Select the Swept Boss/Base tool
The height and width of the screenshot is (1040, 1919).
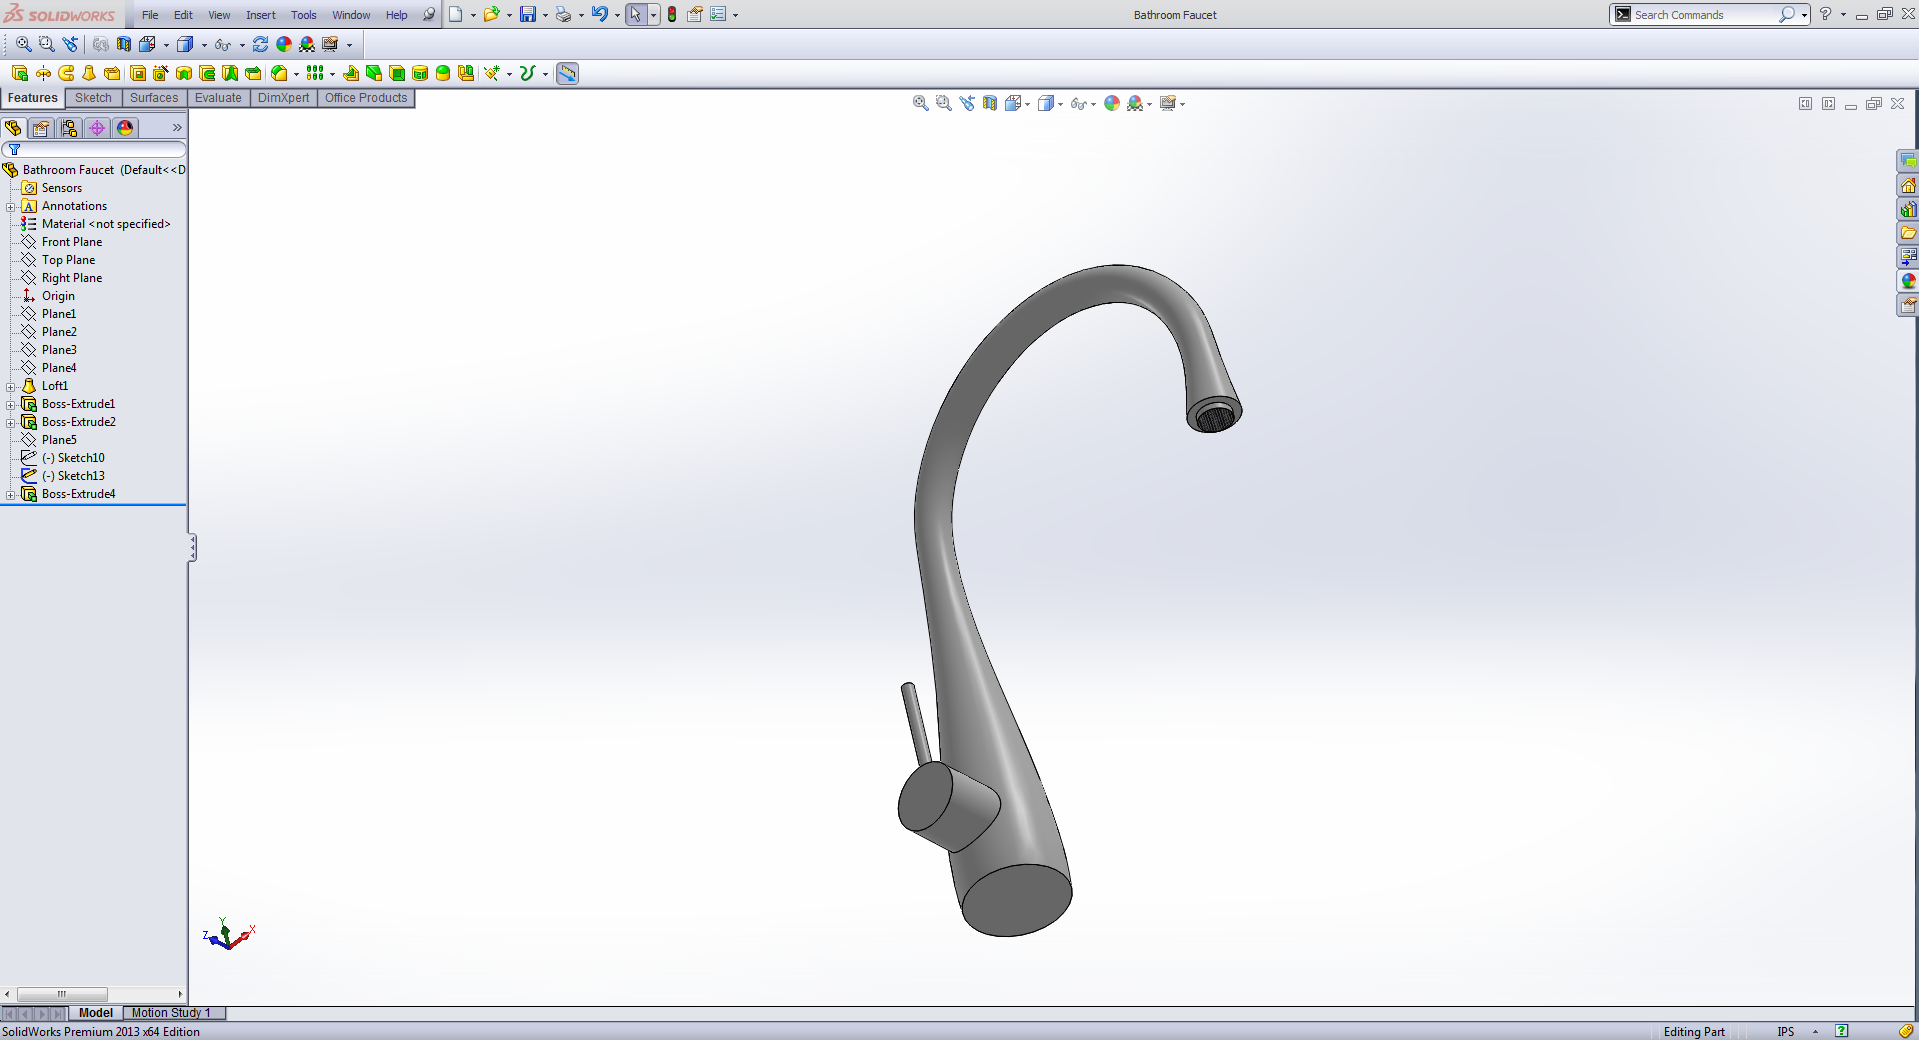[66, 73]
